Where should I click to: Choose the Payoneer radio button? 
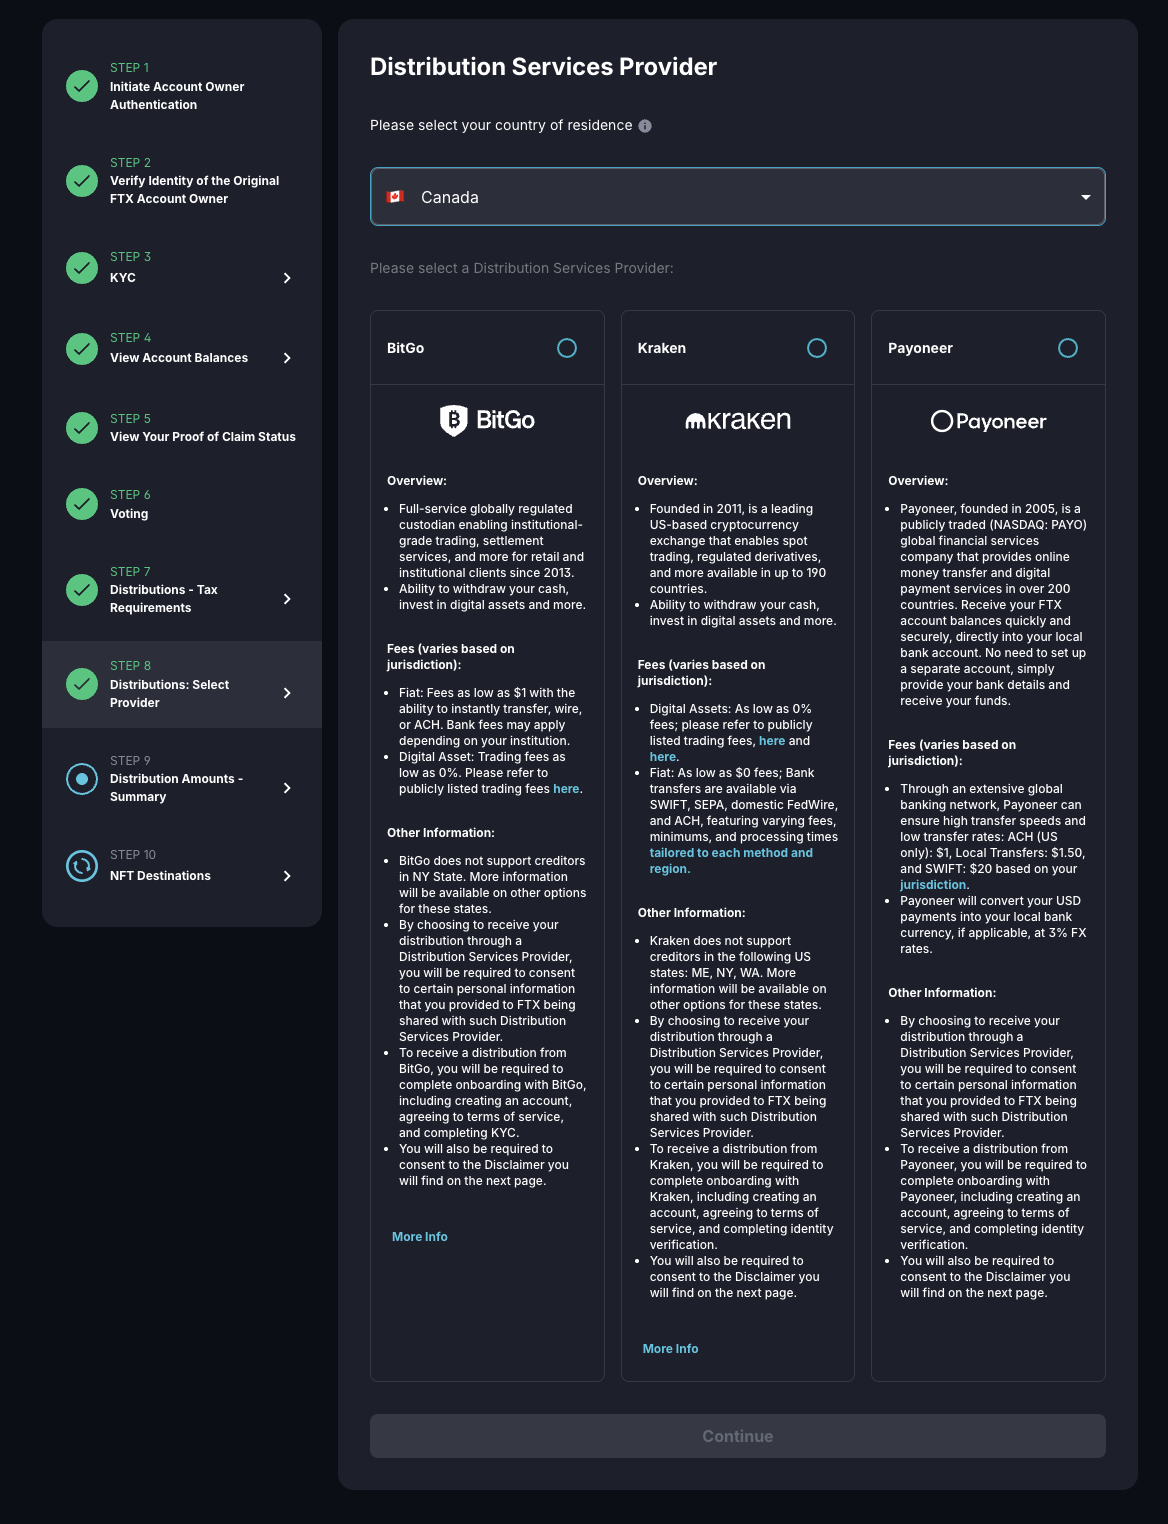click(1068, 348)
